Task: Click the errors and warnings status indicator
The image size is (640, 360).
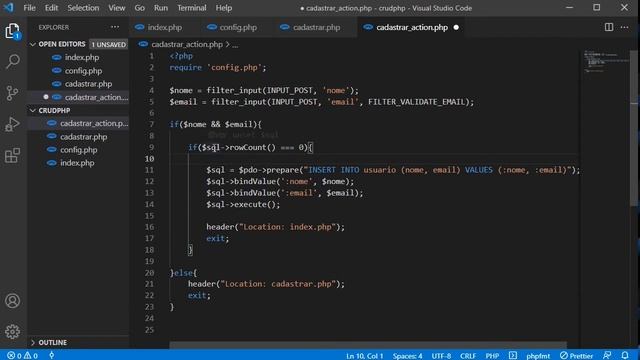Action: tap(22, 356)
